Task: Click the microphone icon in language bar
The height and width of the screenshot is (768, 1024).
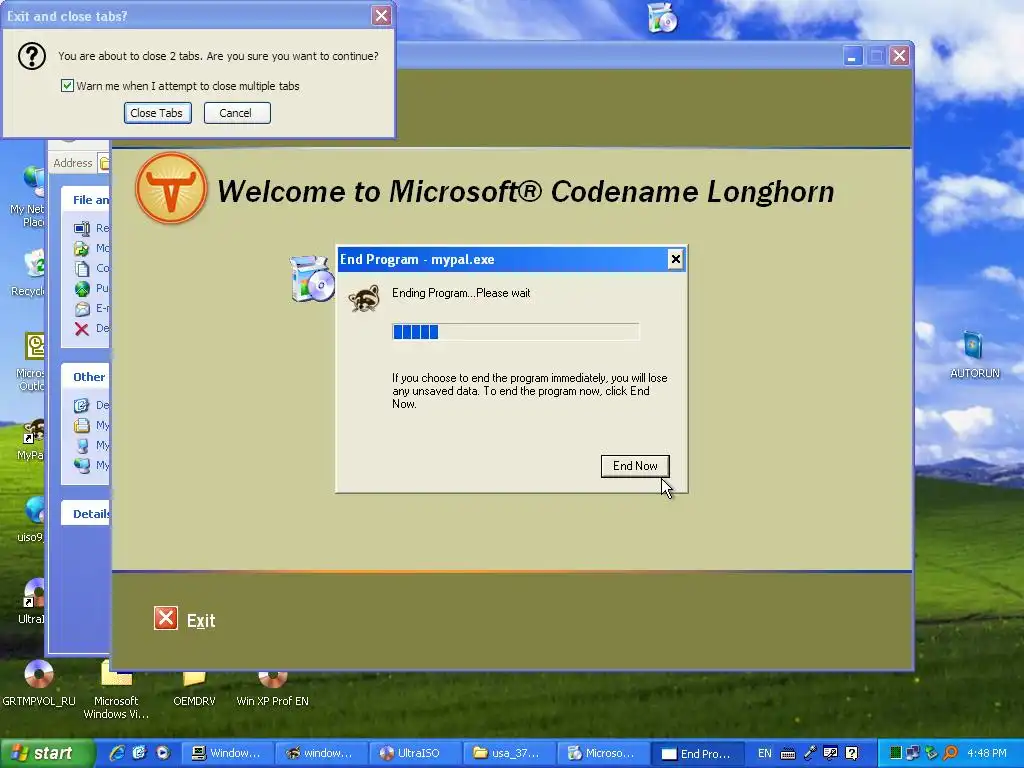Action: click(x=810, y=753)
